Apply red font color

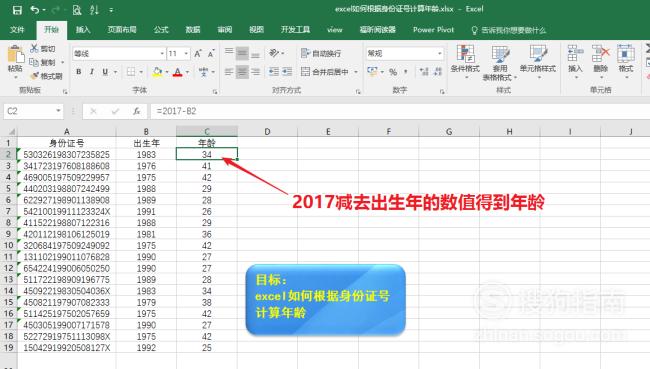coord(177,72)
